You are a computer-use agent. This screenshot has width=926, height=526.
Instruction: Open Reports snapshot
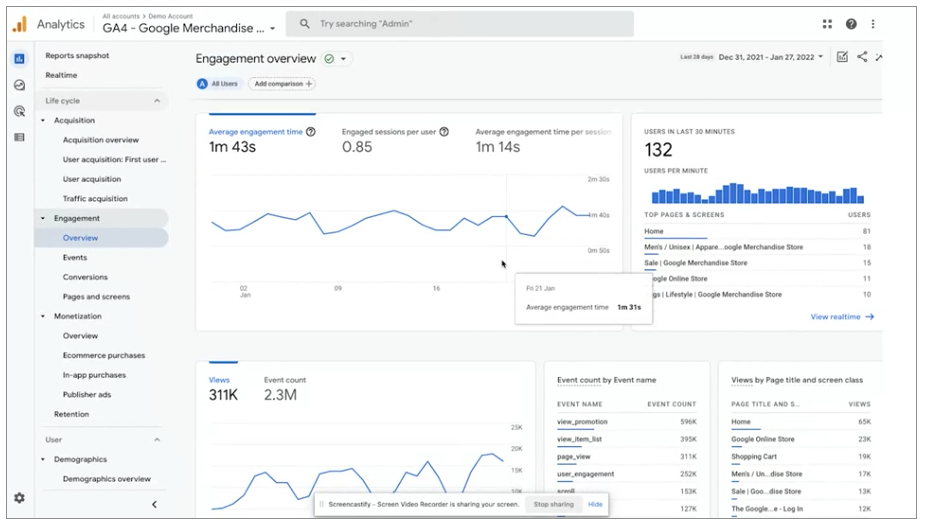77,55
